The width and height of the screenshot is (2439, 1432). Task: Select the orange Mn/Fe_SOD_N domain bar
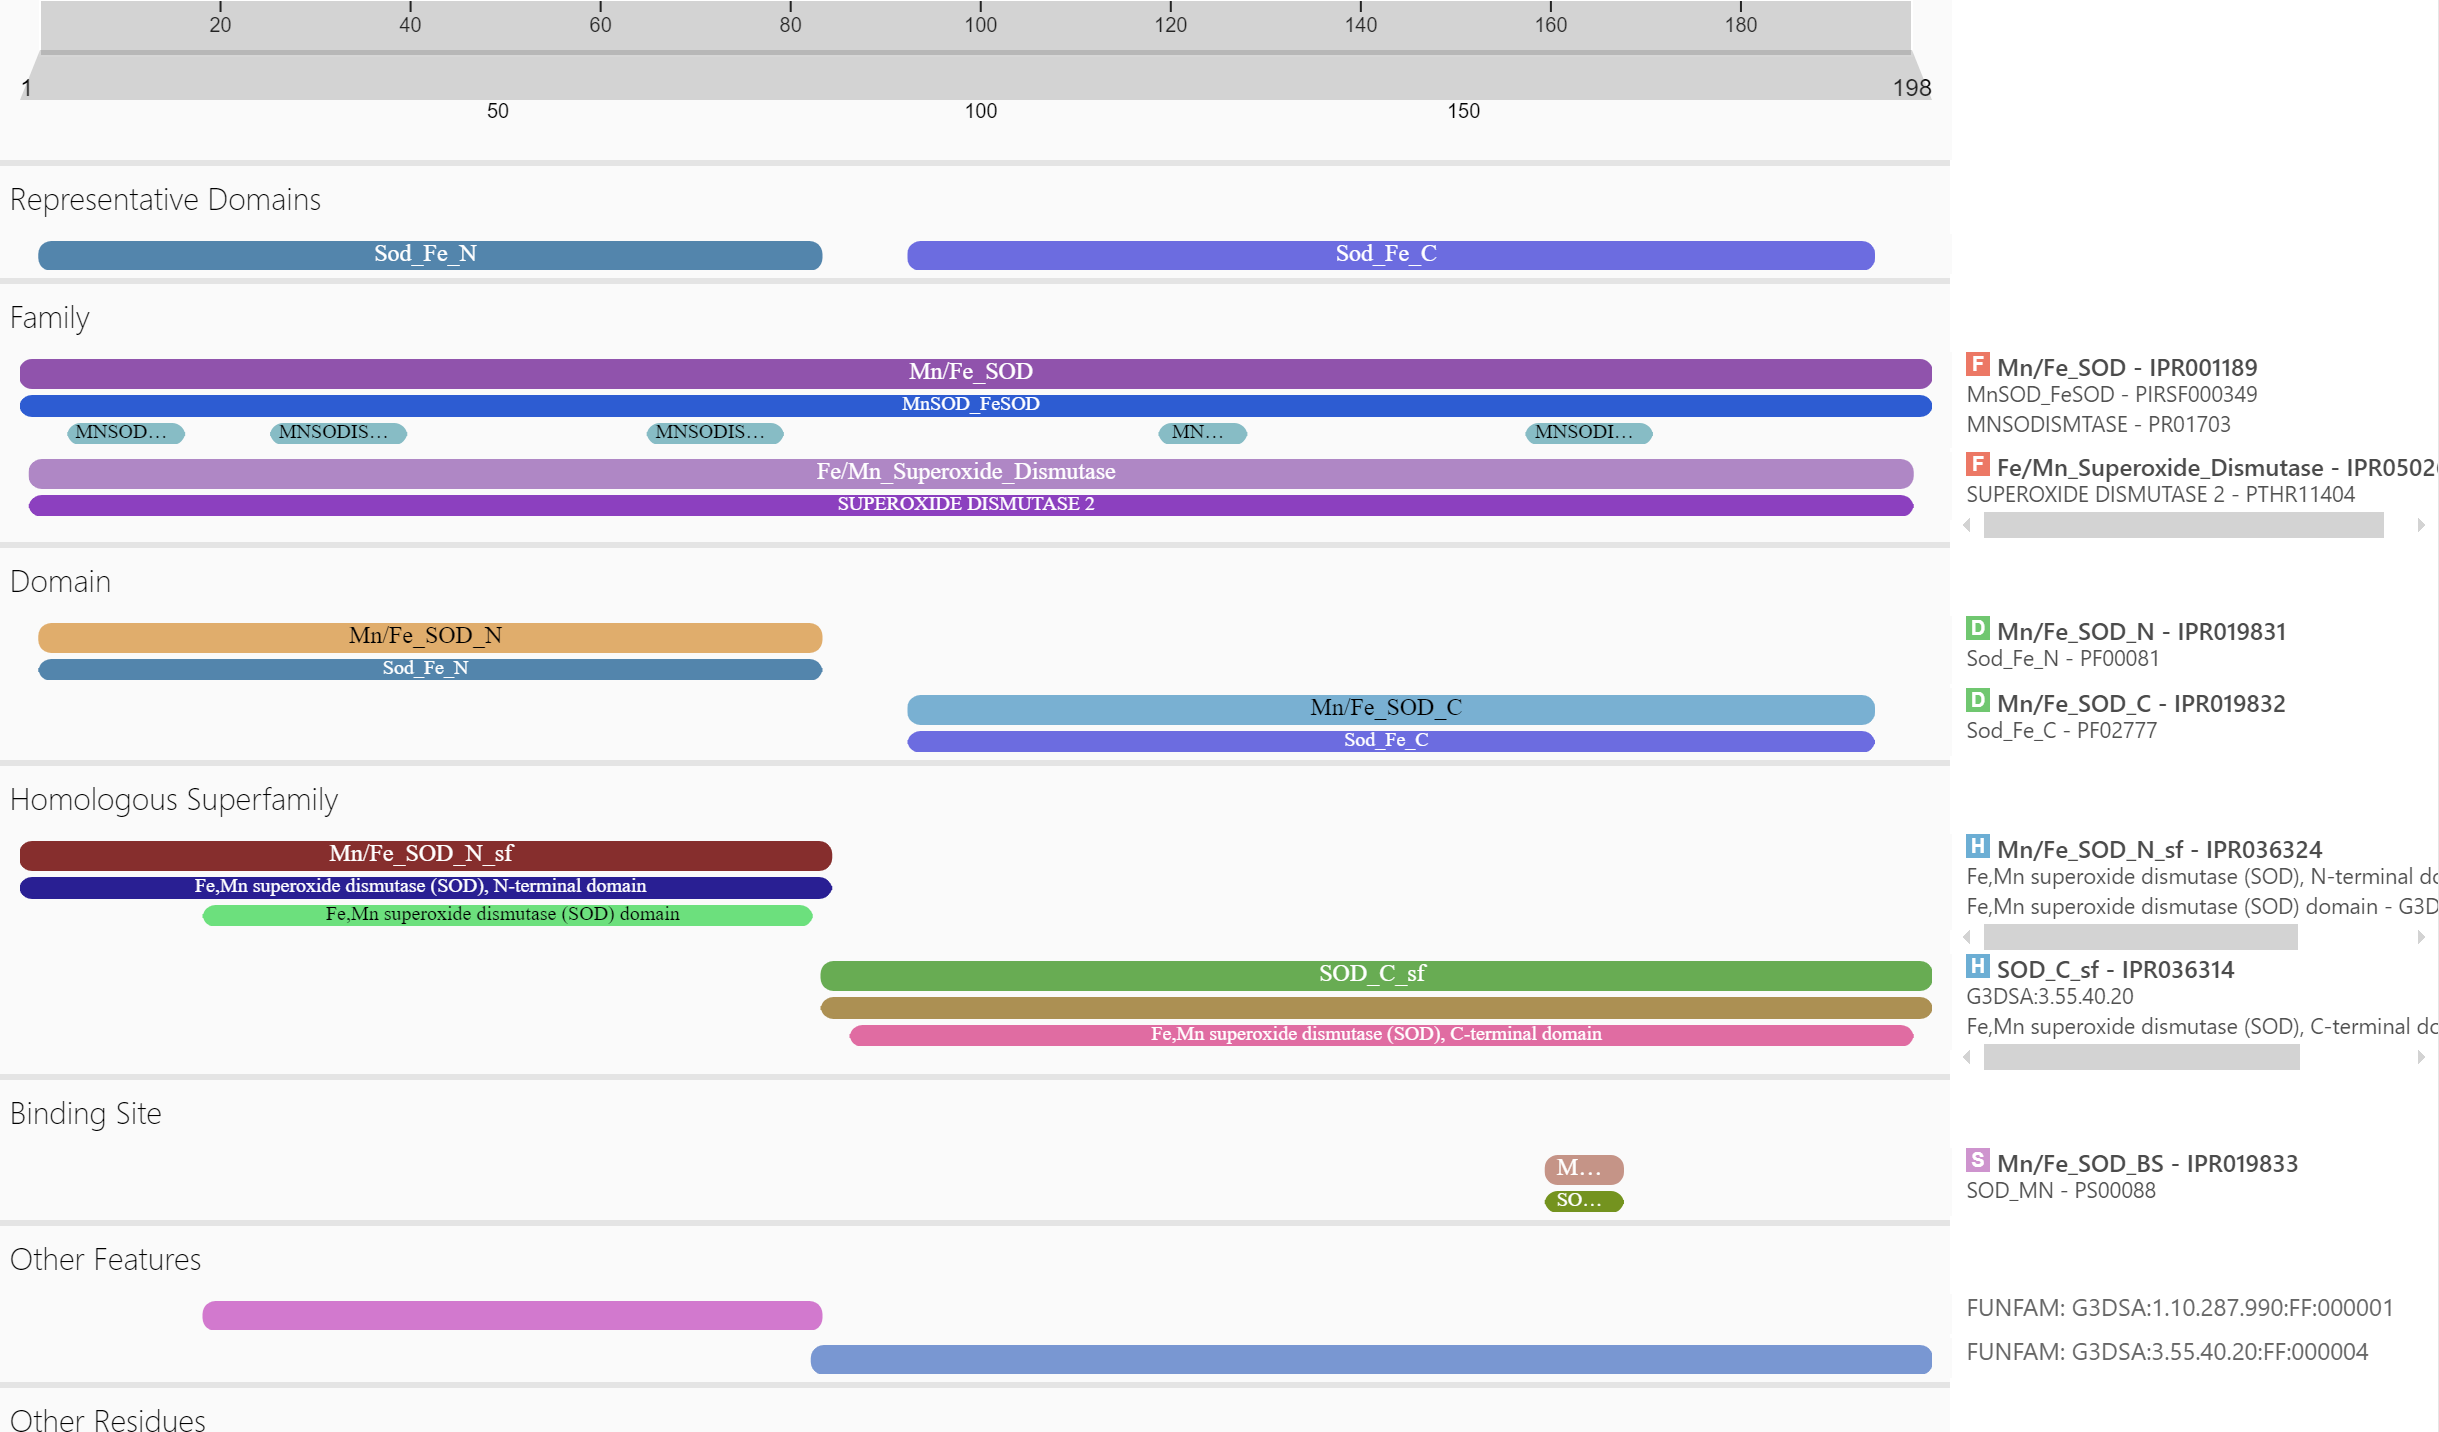pos(430,637)
